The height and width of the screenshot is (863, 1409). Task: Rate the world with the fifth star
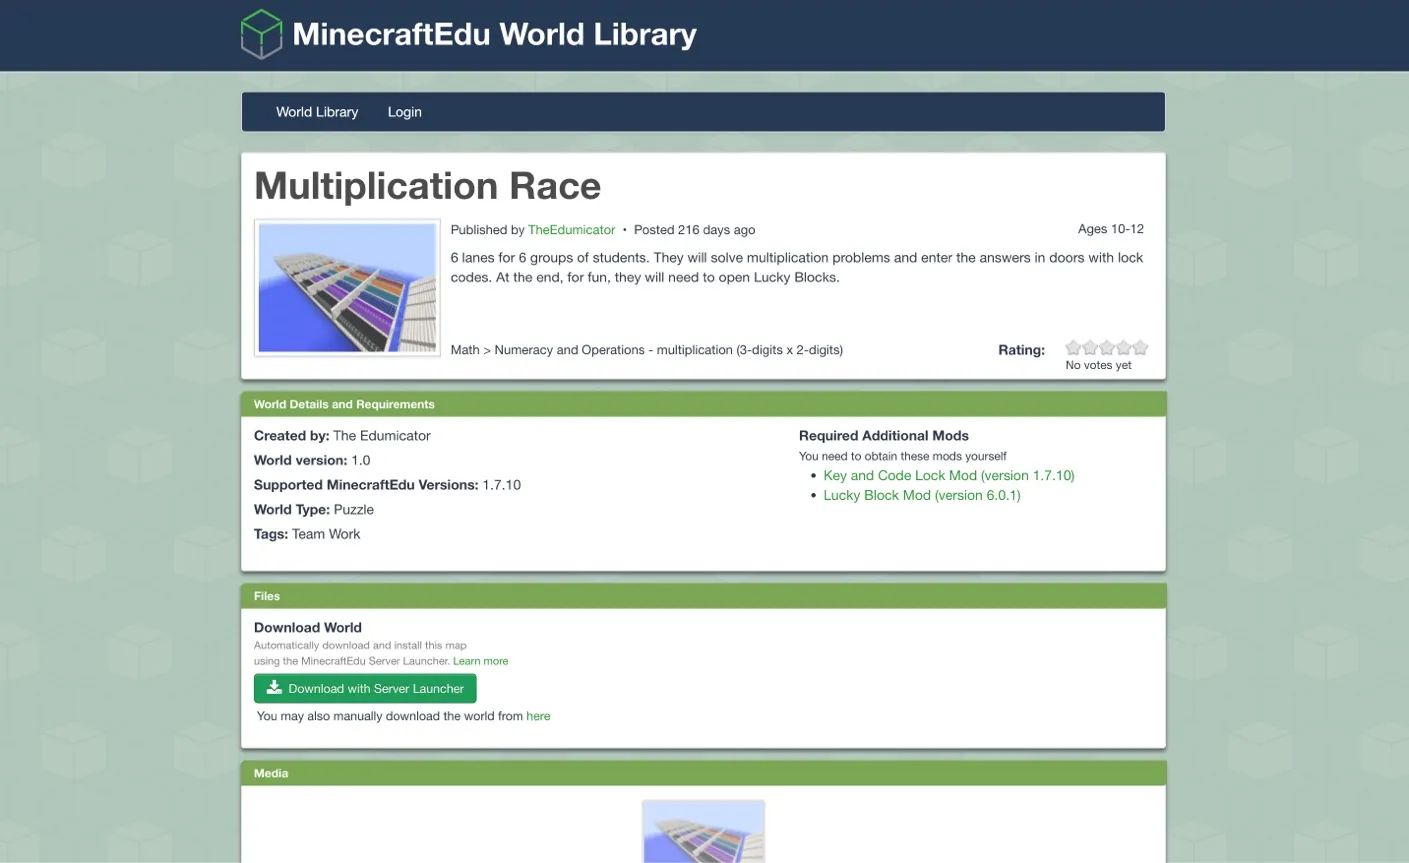pyautogui.click(x=1140, y=348)
